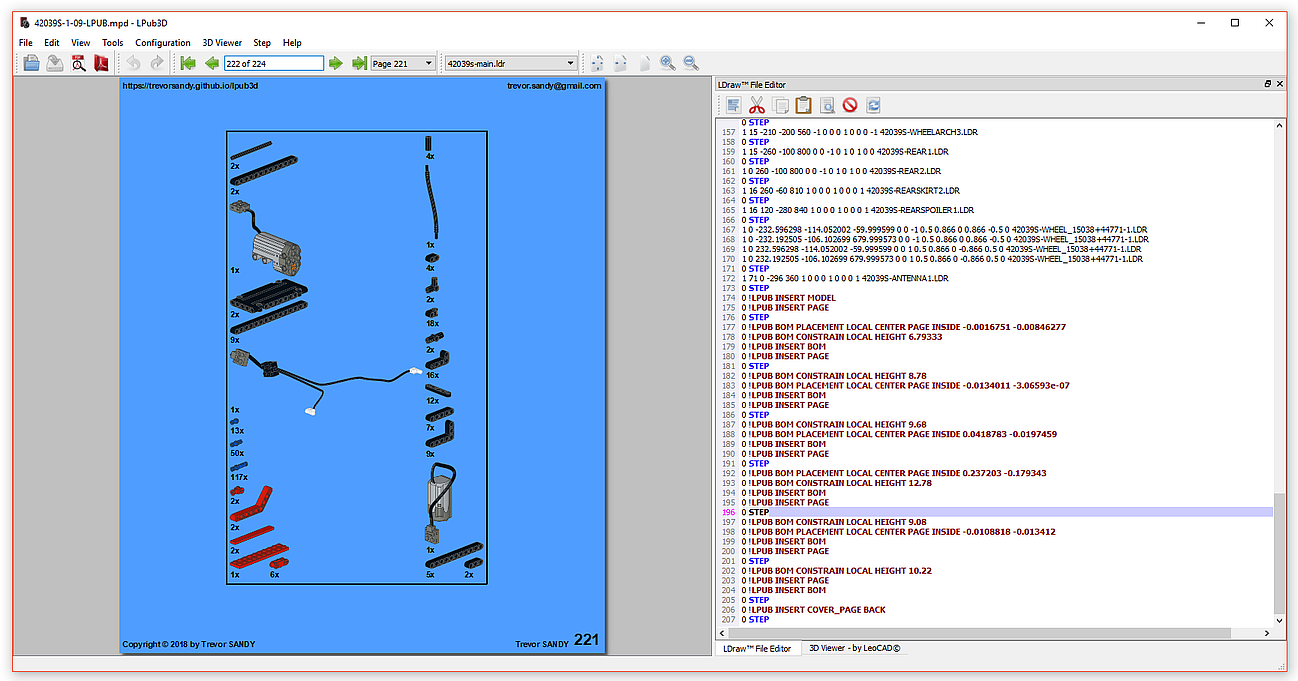Go to previous page with green arrow

click(212, 63)
